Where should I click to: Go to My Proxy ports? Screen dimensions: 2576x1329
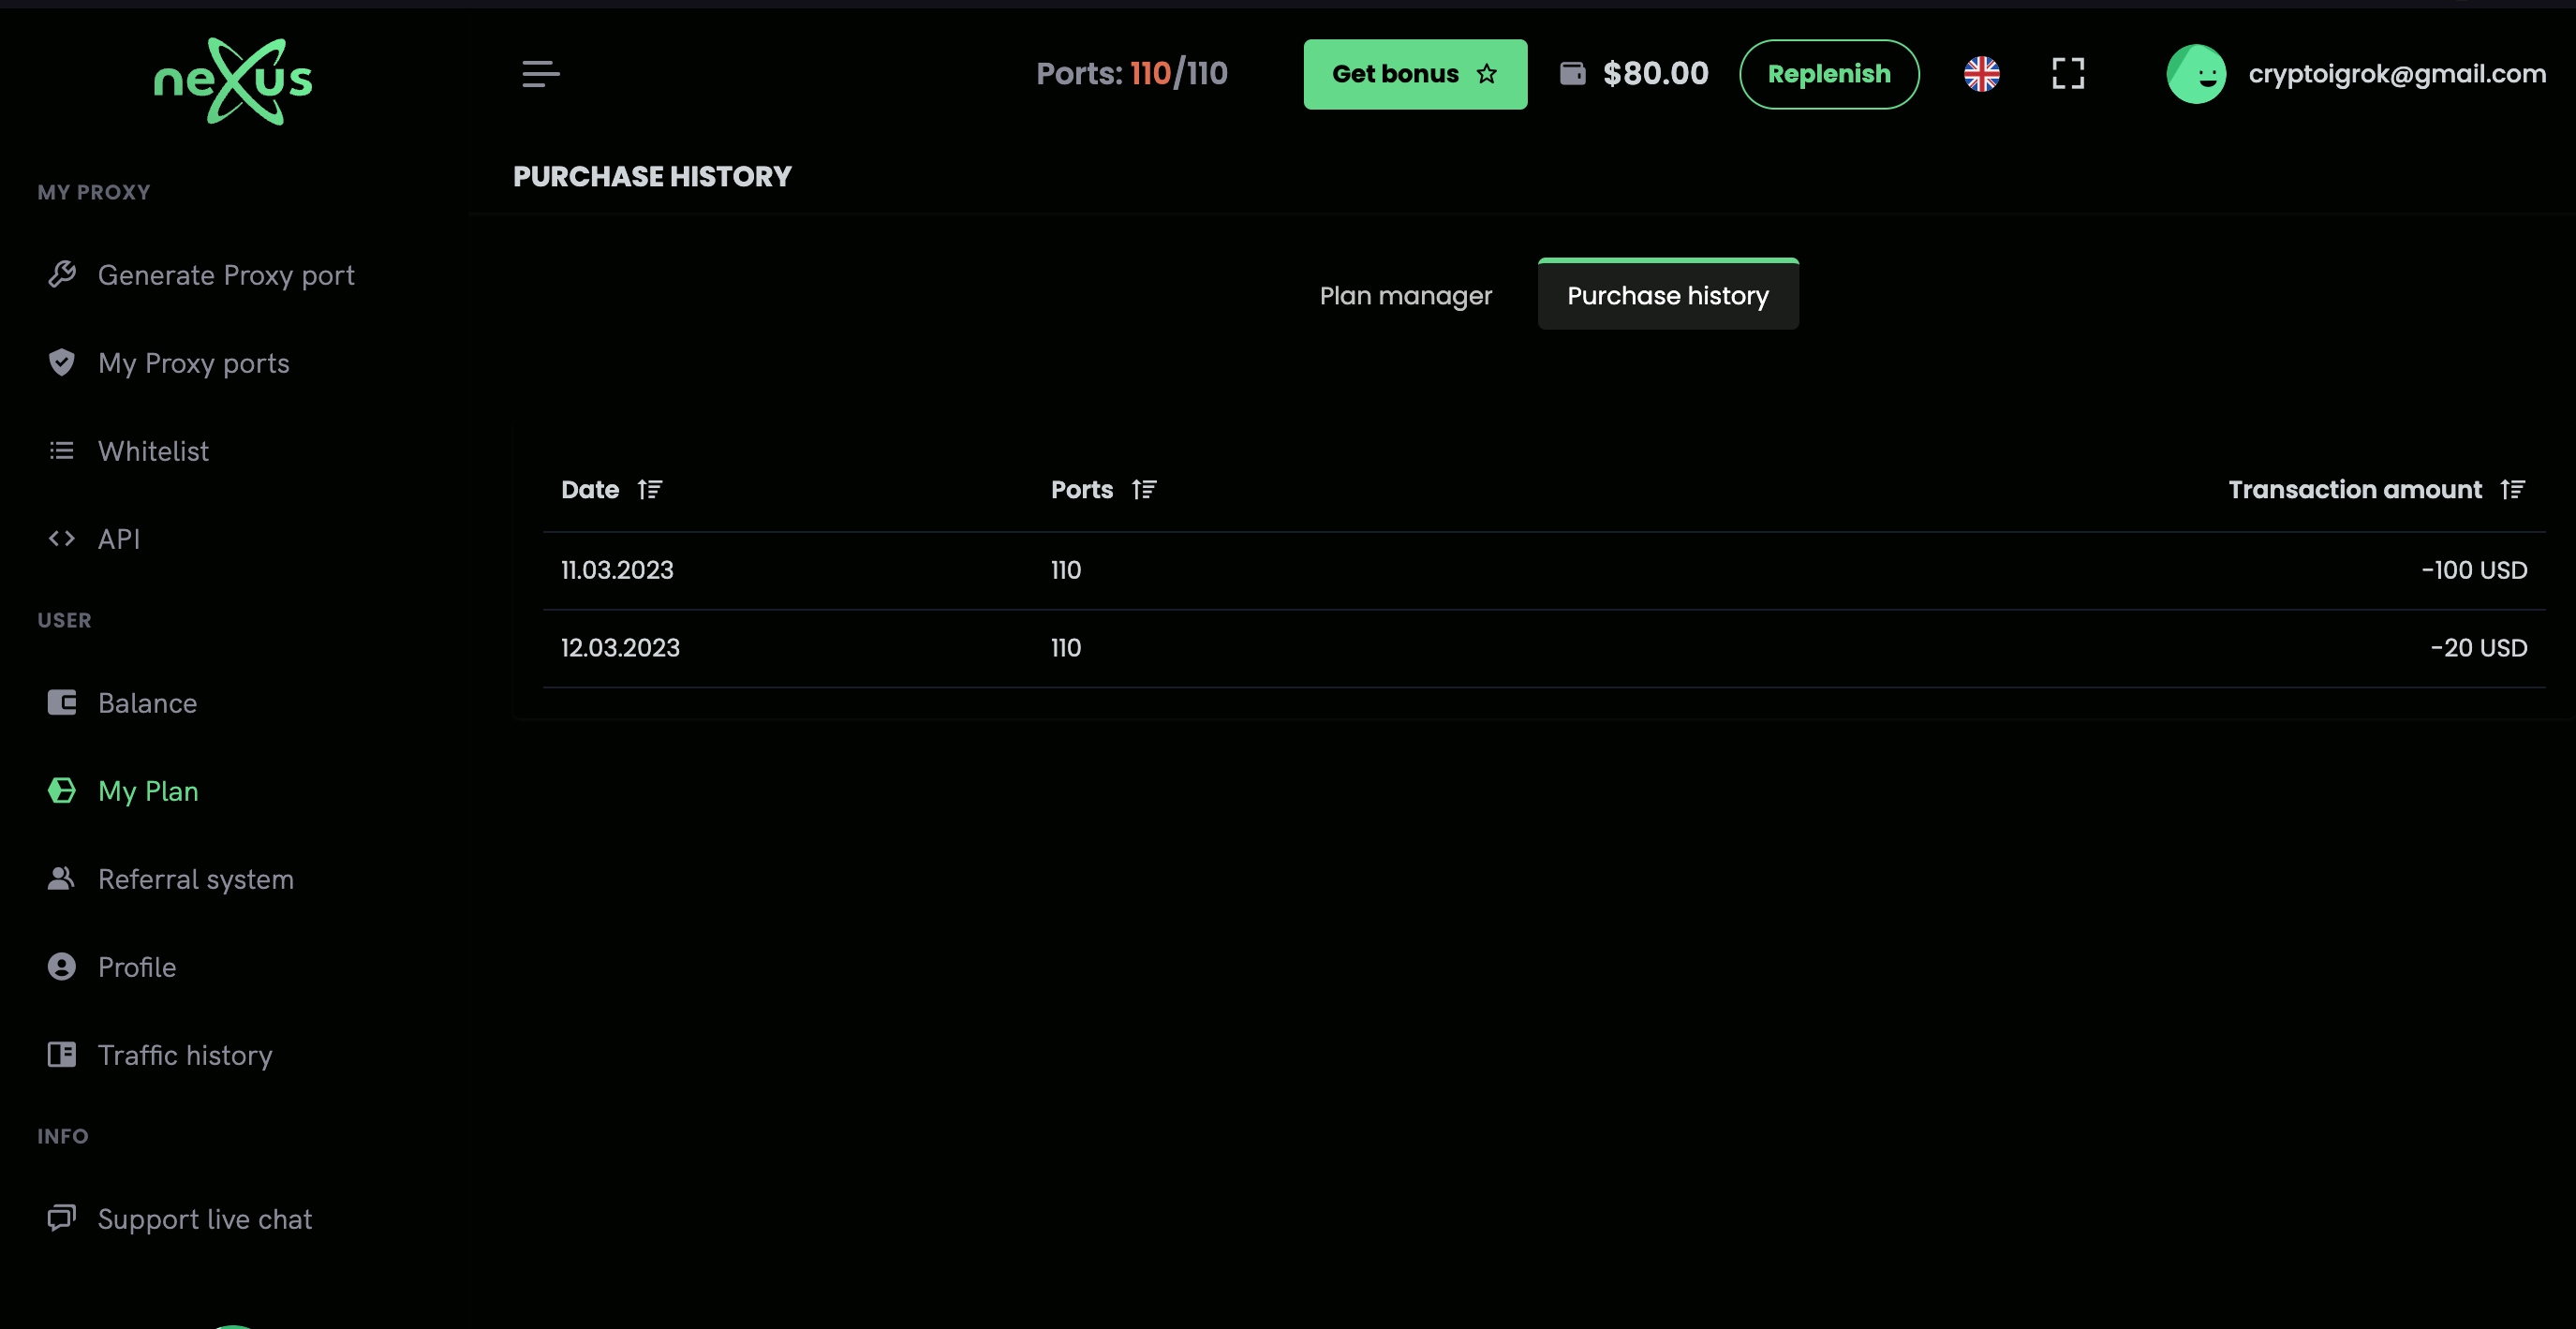tap(193, 363)
